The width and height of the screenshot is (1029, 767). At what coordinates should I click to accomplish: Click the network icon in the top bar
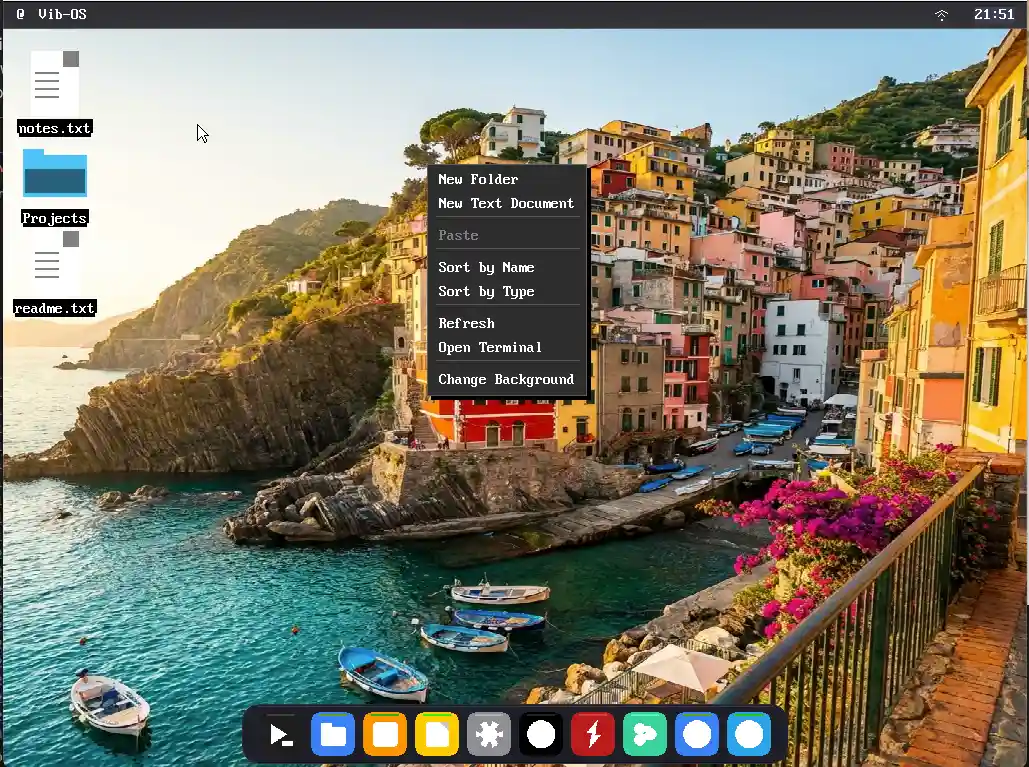(x=941, y=14)
